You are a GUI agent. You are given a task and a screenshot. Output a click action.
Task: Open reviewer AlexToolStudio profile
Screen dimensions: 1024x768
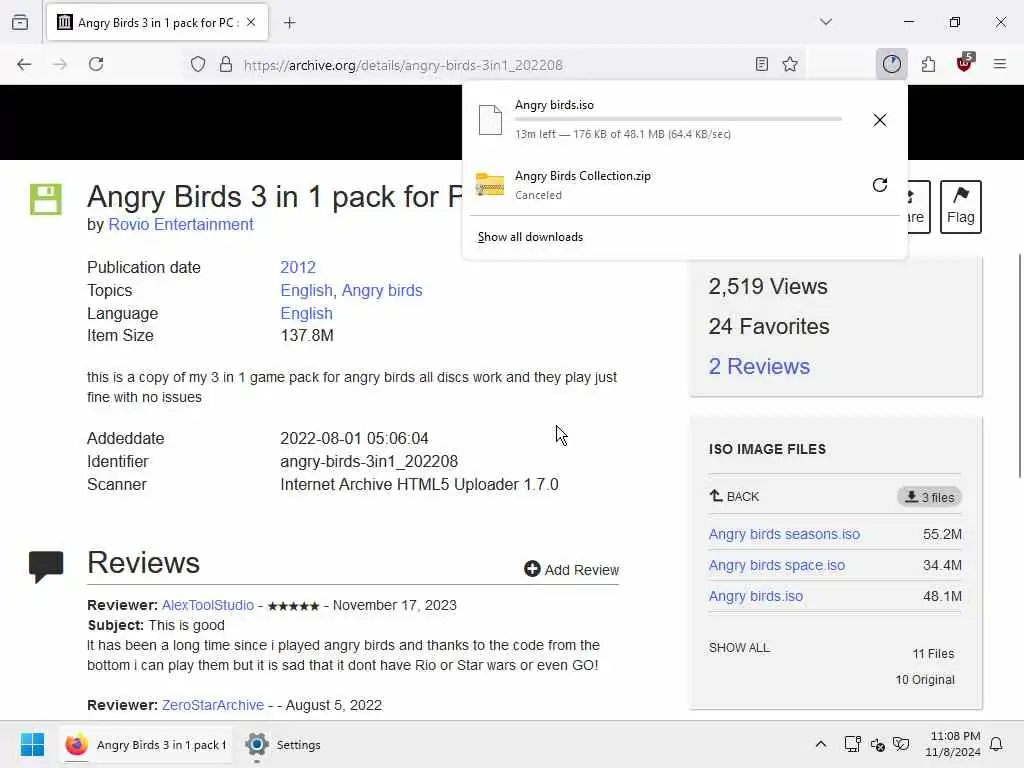(x=208, y=605)
